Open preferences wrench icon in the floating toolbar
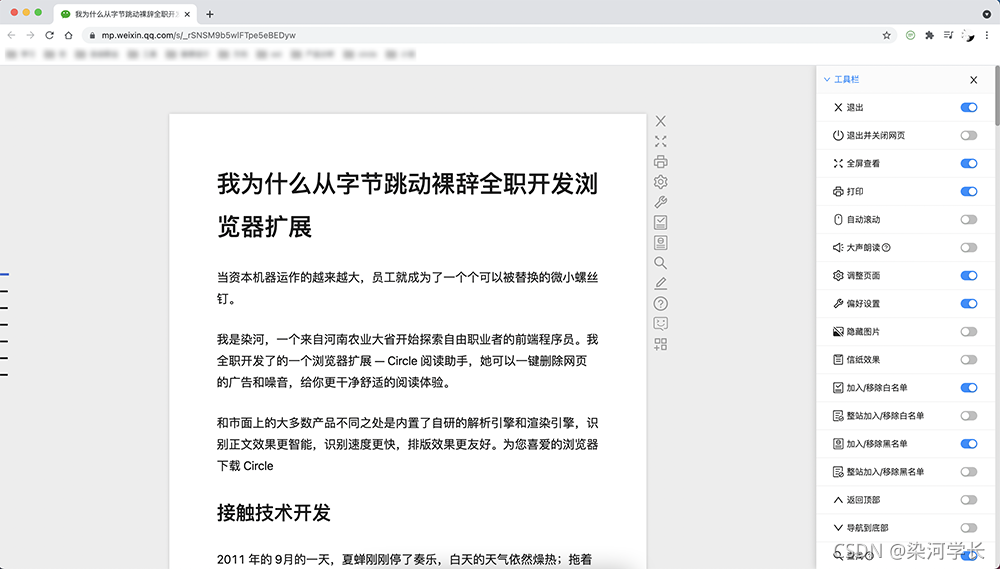Viewport: 1000px width, 569px height. coord(661,202)
